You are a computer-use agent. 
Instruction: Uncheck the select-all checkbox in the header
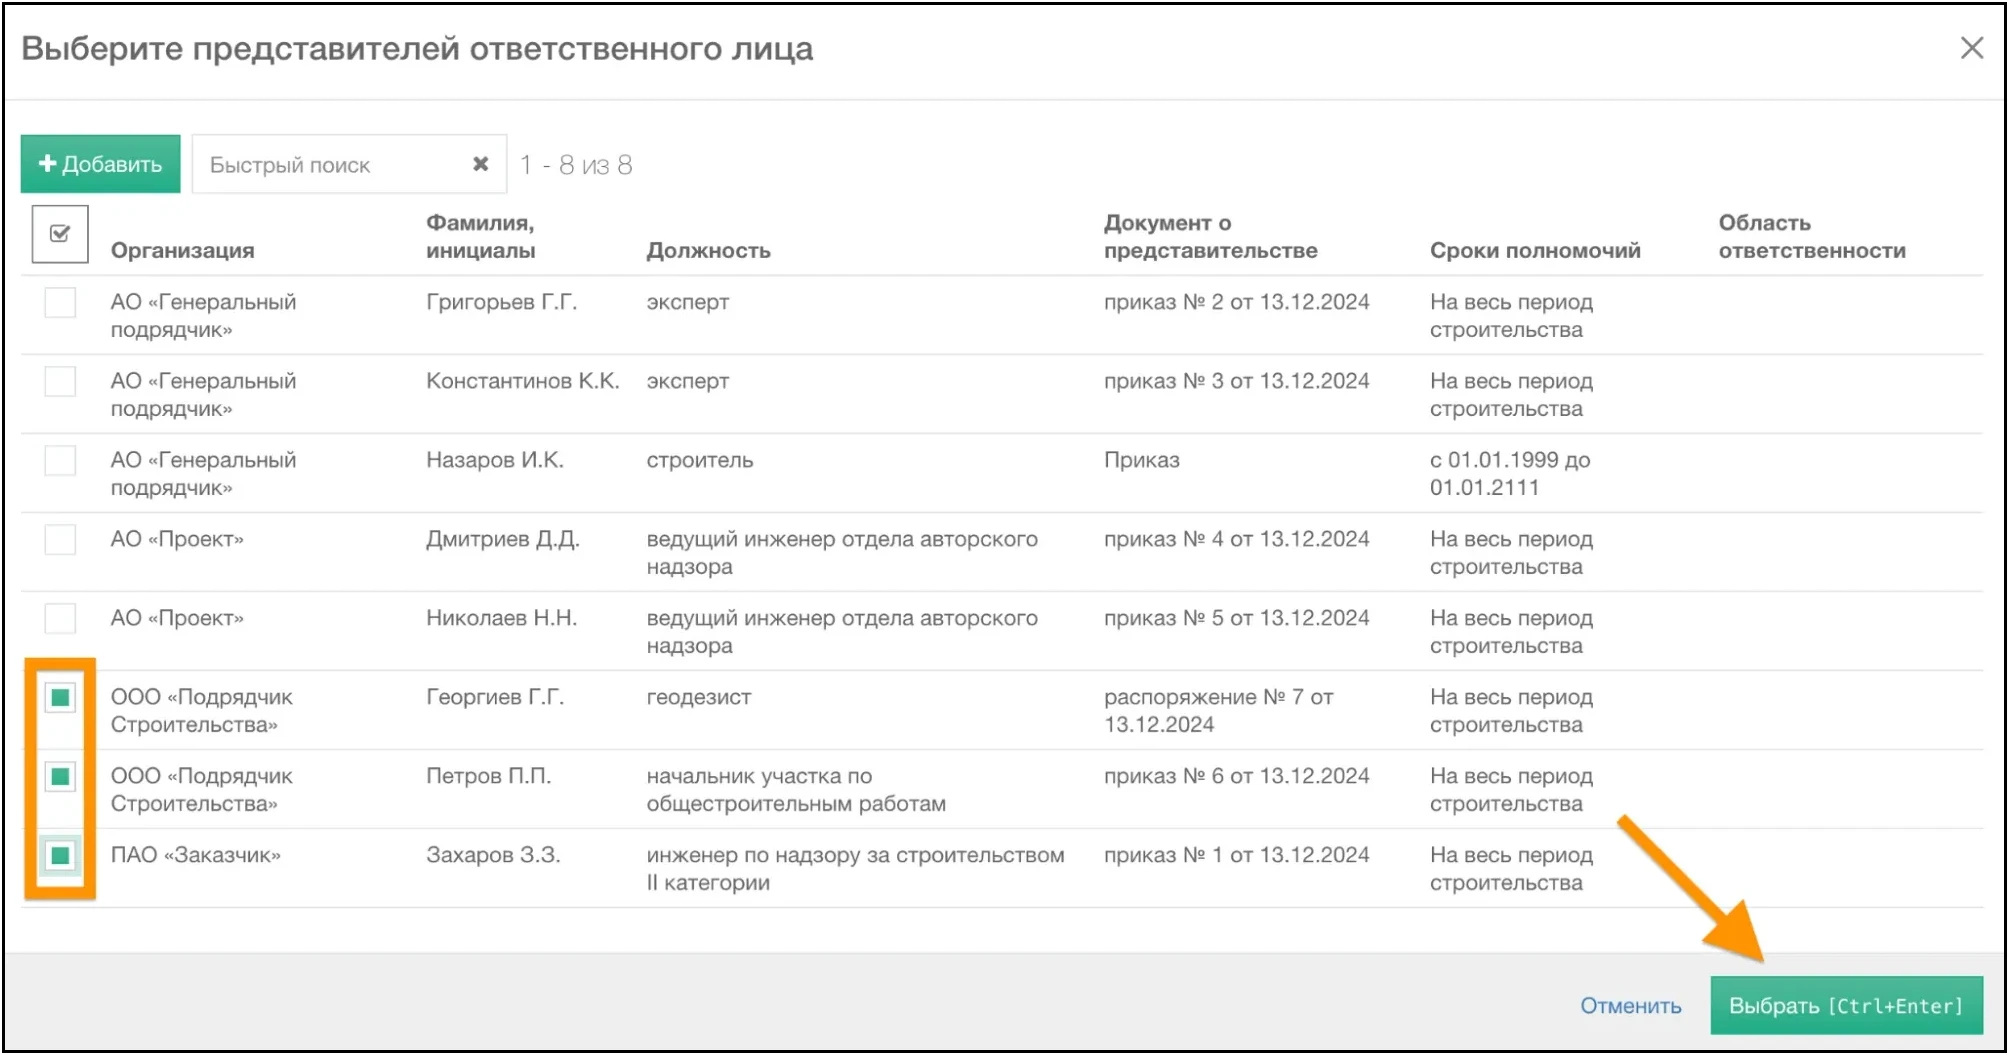coord(59,232)
